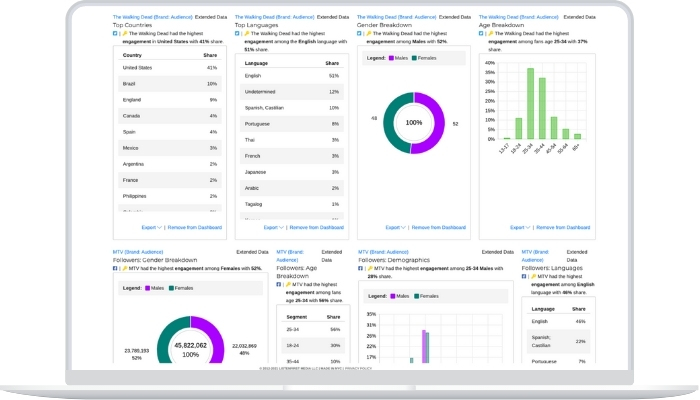Click the teal Females swatch in Walking Dead gender legend
Viewport: 700px width, 400px height.
click(414, 58)
